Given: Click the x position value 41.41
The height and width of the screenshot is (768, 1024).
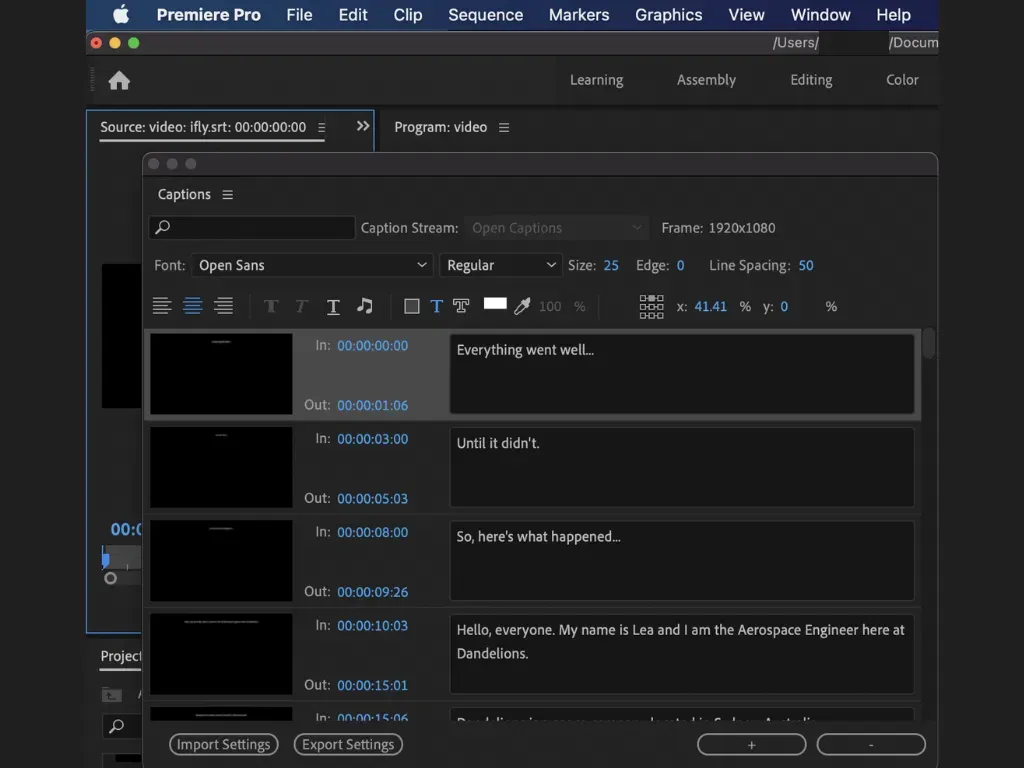Looking at the screenshot, I should click(x=711, y=306).
